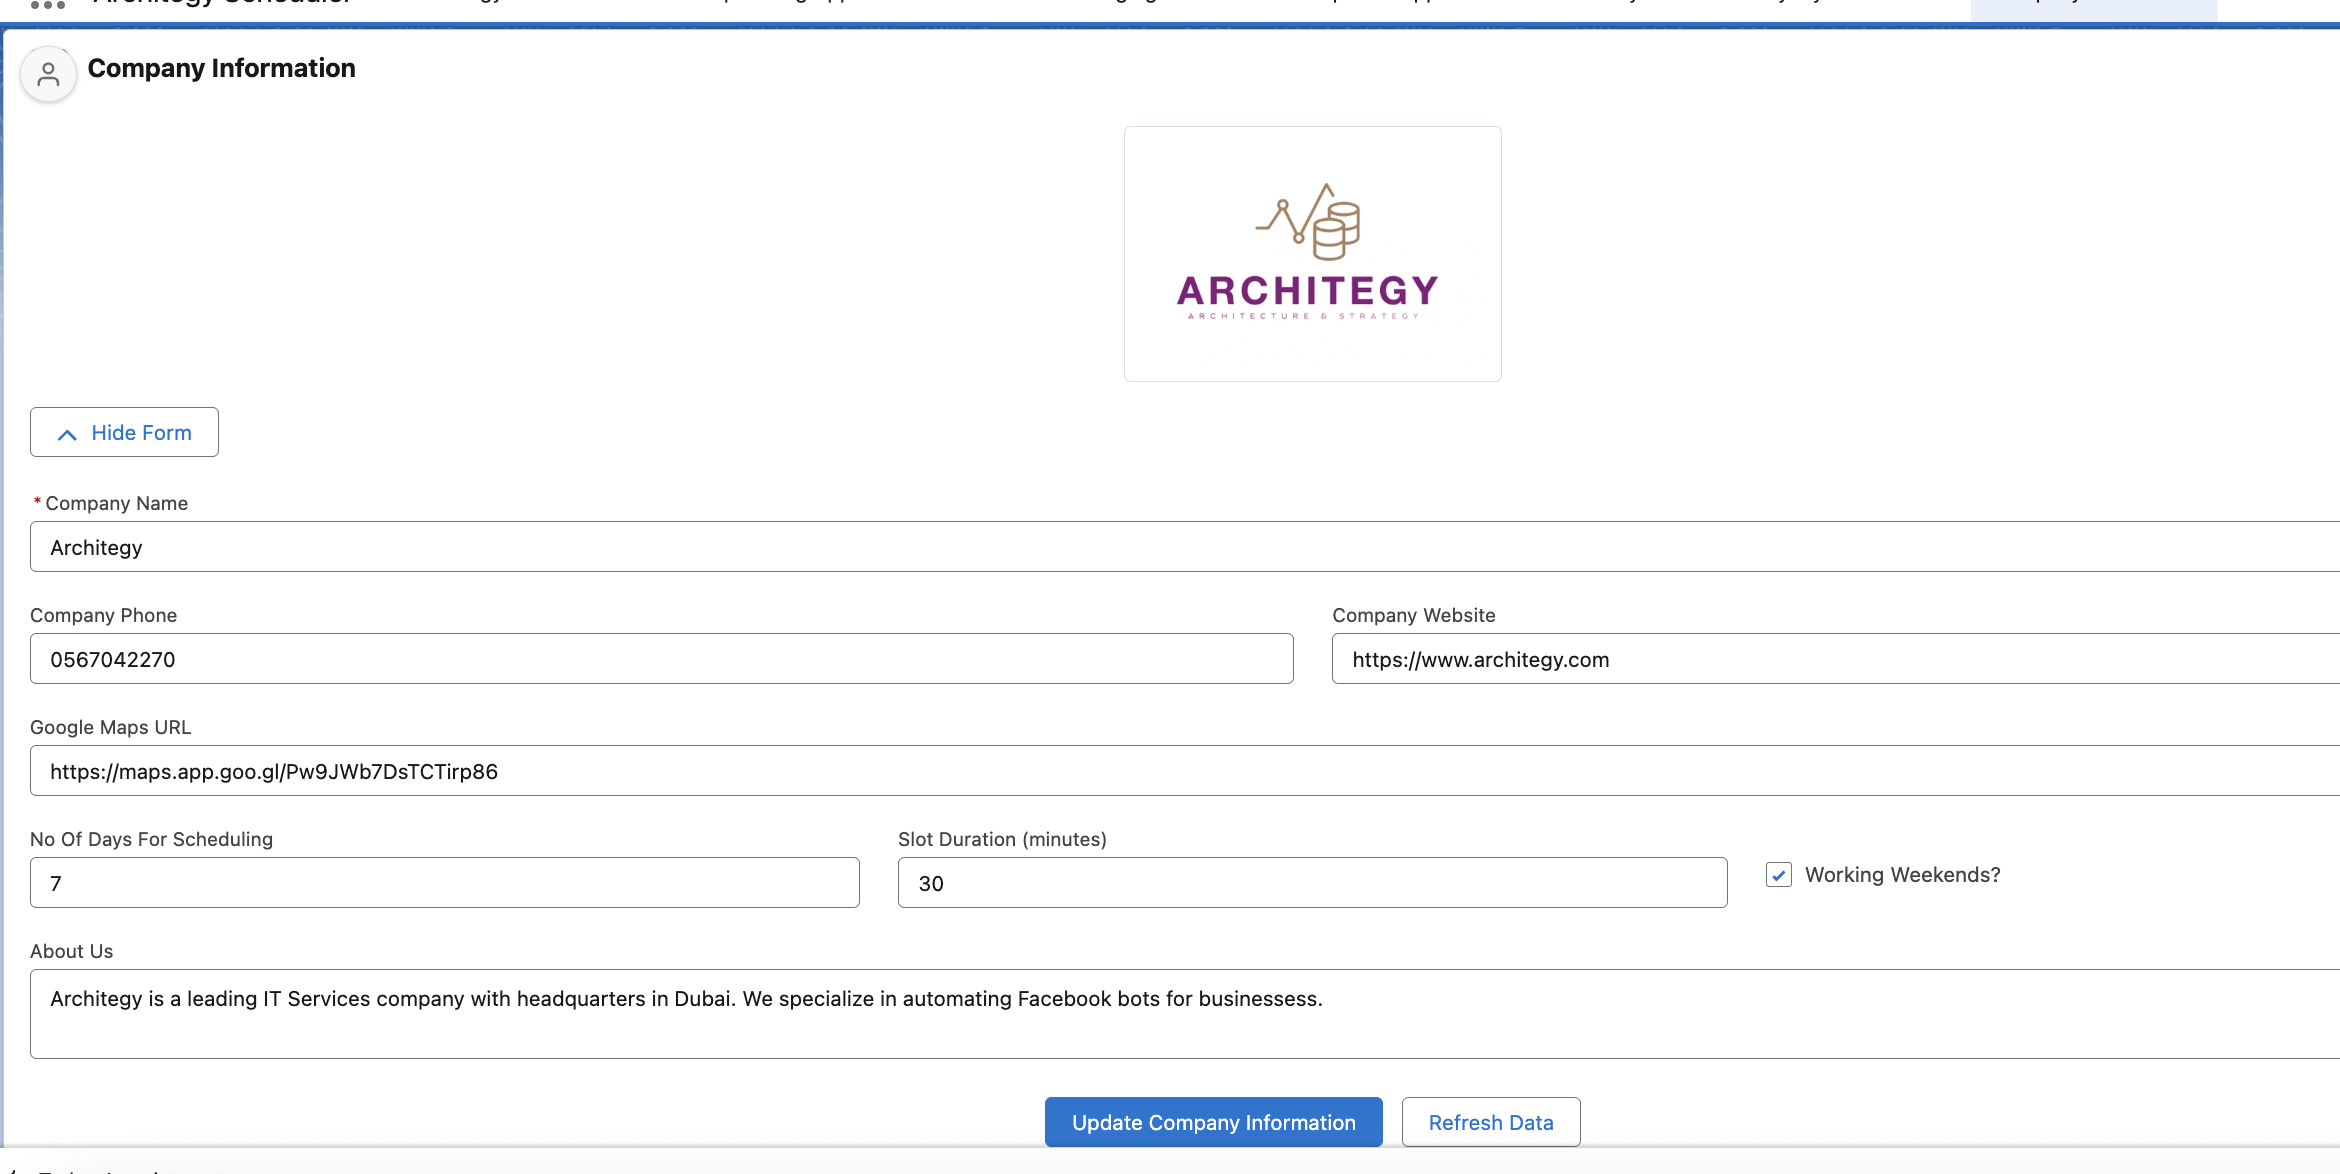Click the Company Name input field

(x=1185, y=547)
